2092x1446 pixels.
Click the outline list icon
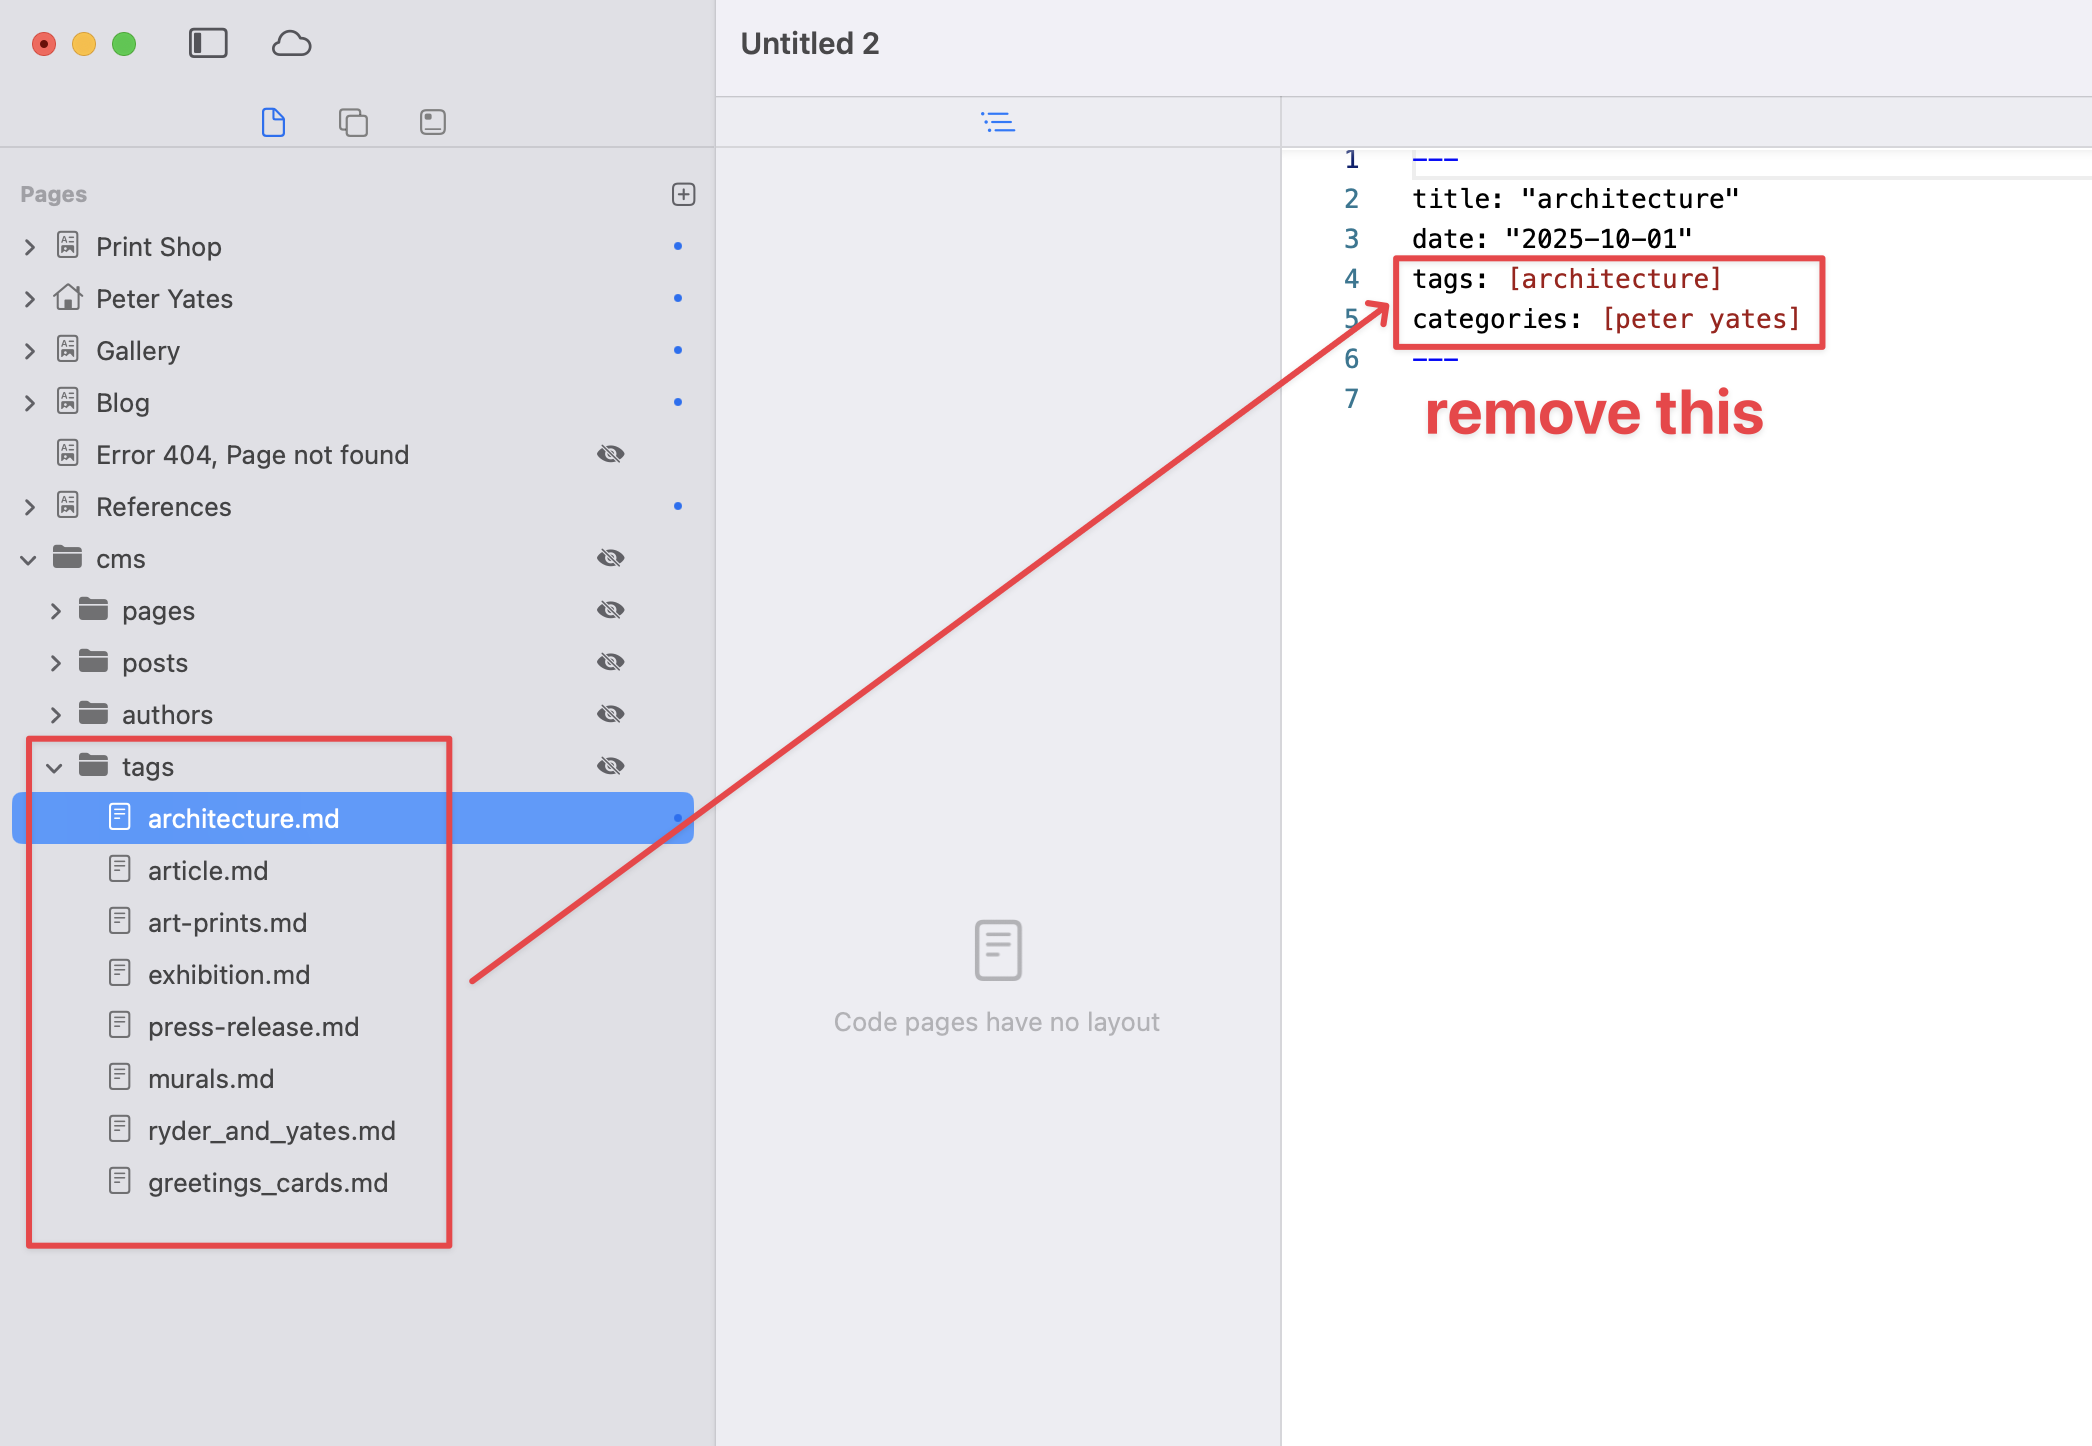pos(998,122)
